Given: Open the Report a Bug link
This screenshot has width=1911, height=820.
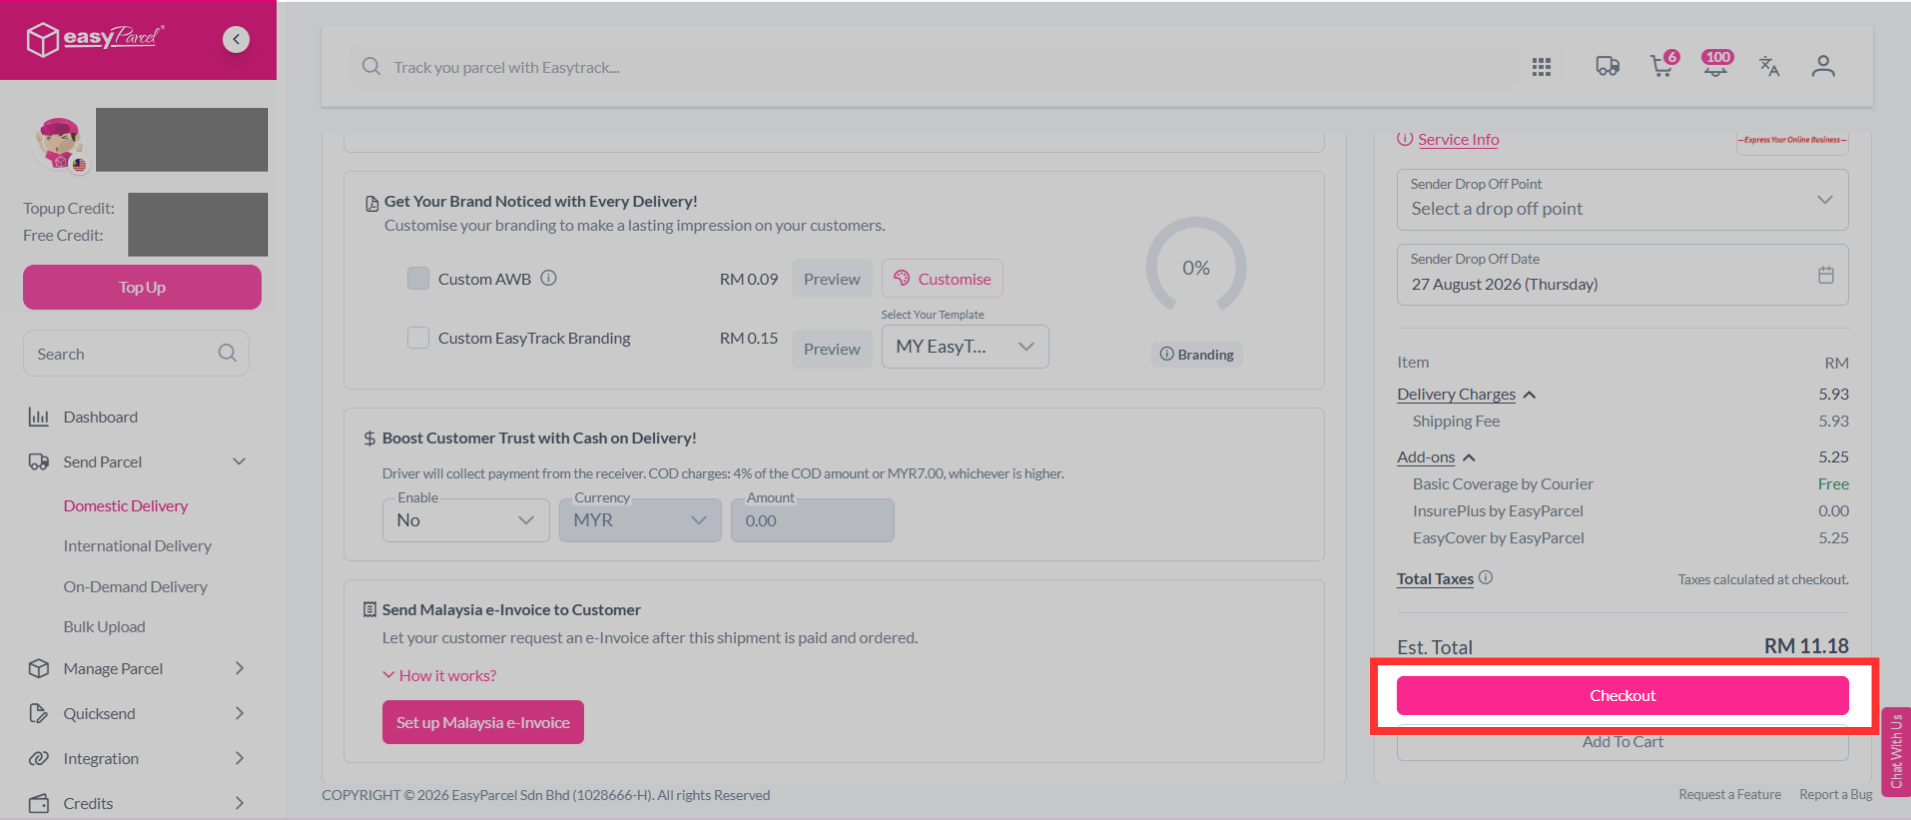Looking at the screenshot, I should [1836, 794].
